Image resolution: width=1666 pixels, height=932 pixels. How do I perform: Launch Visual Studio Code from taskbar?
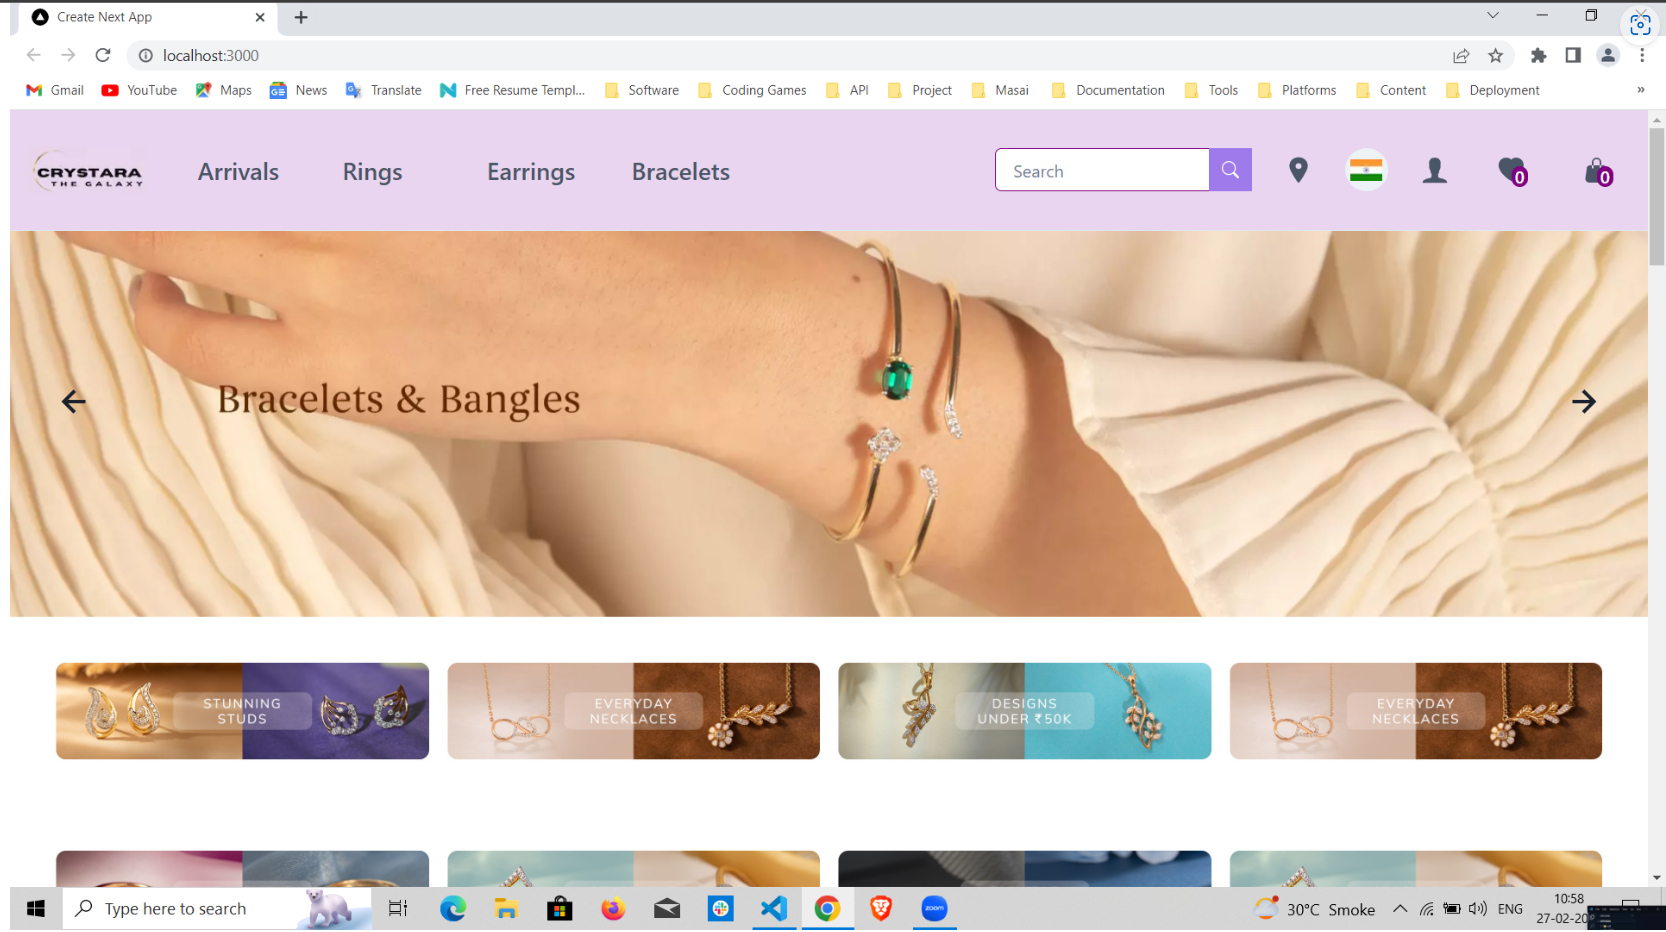pyautogui.click(x=773, y=909)
